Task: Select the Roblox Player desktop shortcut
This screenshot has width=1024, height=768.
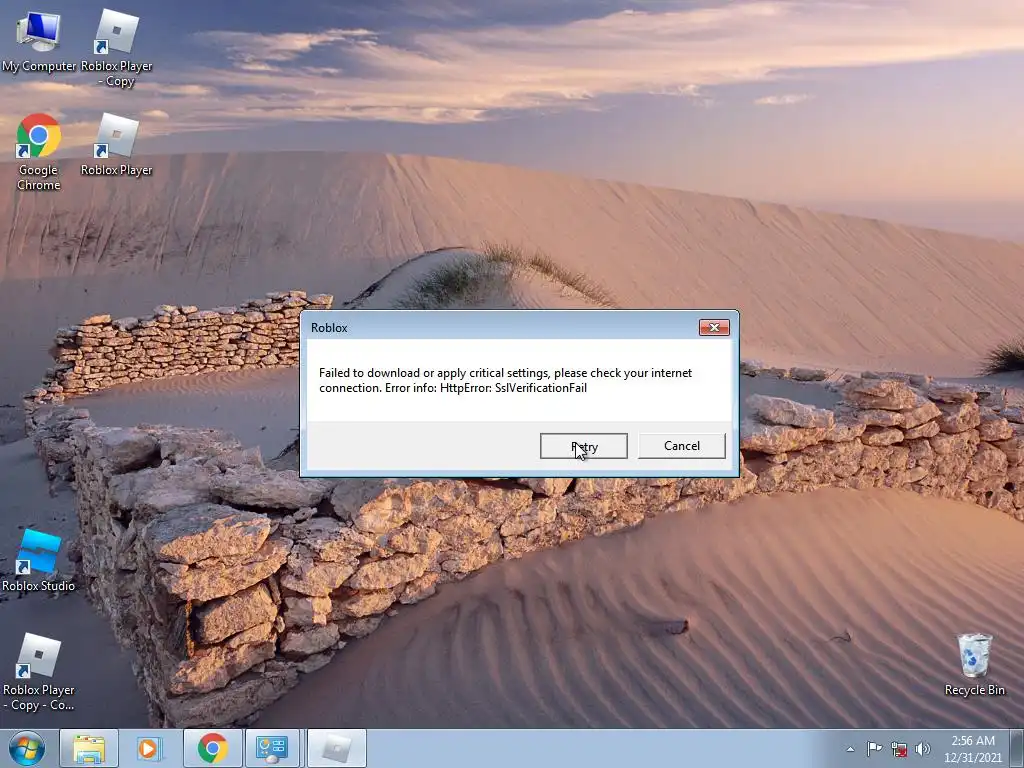Action: (x=116, y=144)
